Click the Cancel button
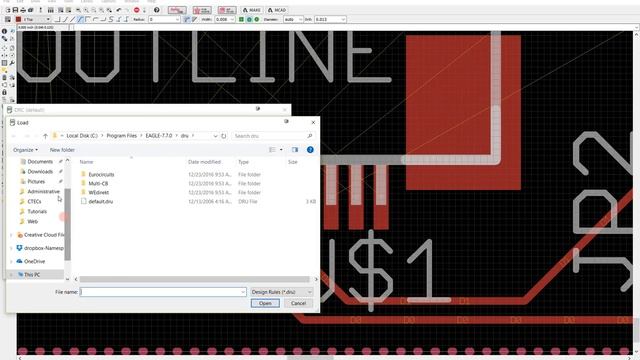The height and width of the screenshot is (360, 640). coord(298,303)
